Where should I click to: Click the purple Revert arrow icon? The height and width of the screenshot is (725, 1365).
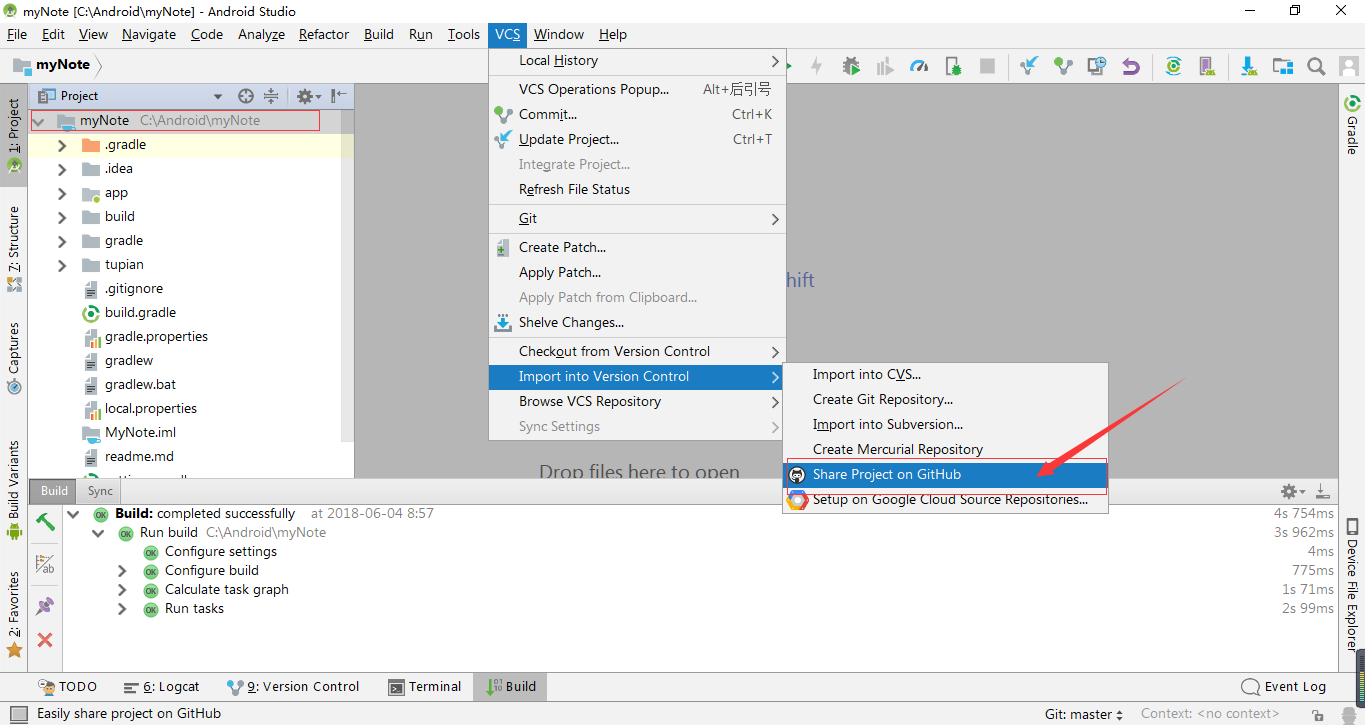(1131, 66)
